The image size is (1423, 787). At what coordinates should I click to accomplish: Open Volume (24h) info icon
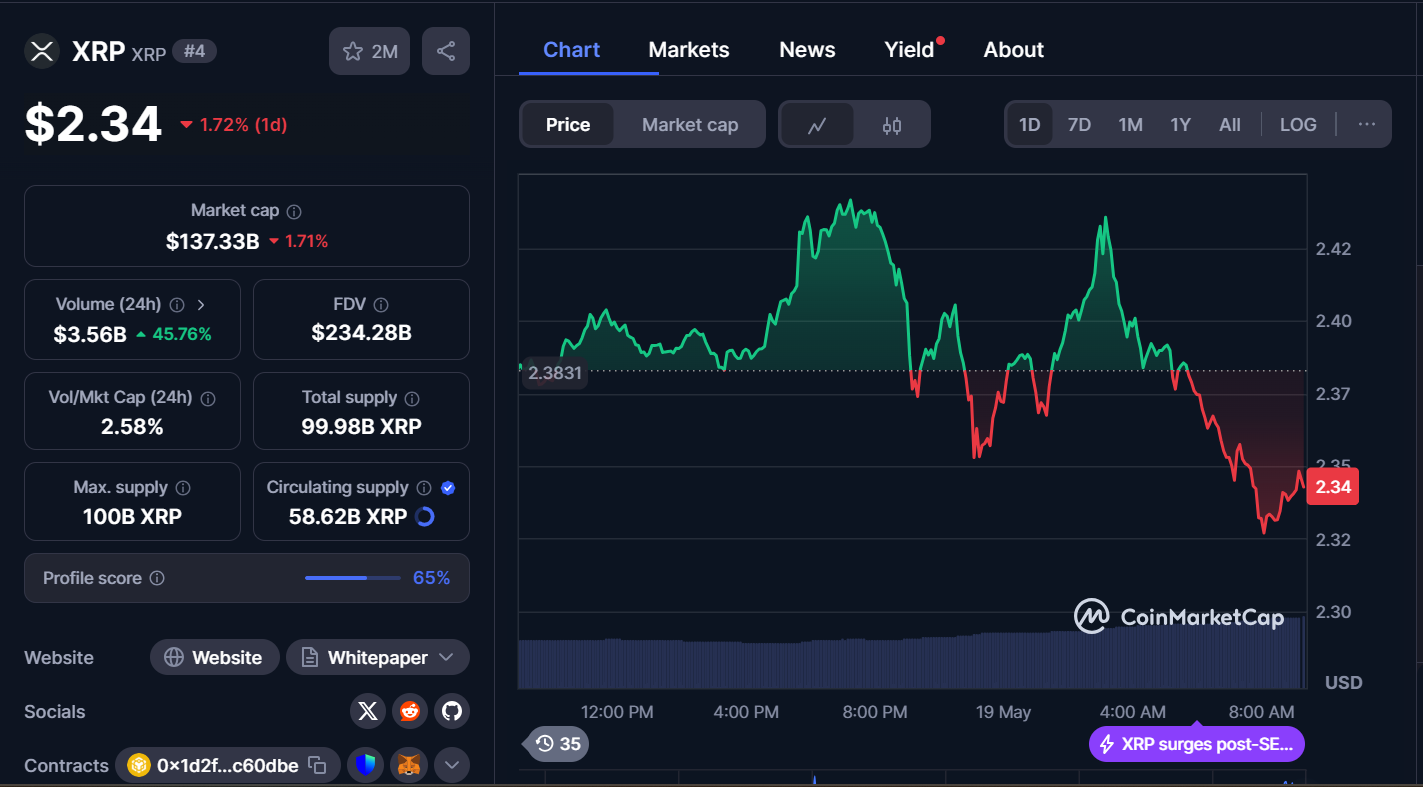click(177, 304)
